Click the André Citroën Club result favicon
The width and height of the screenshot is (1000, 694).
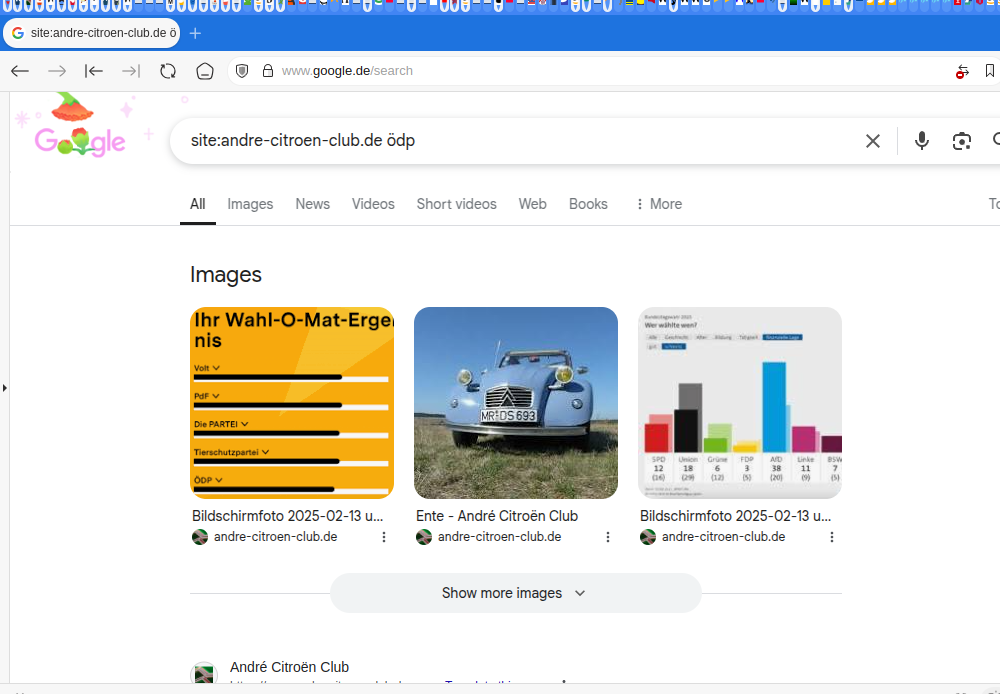tap(204, 674)
